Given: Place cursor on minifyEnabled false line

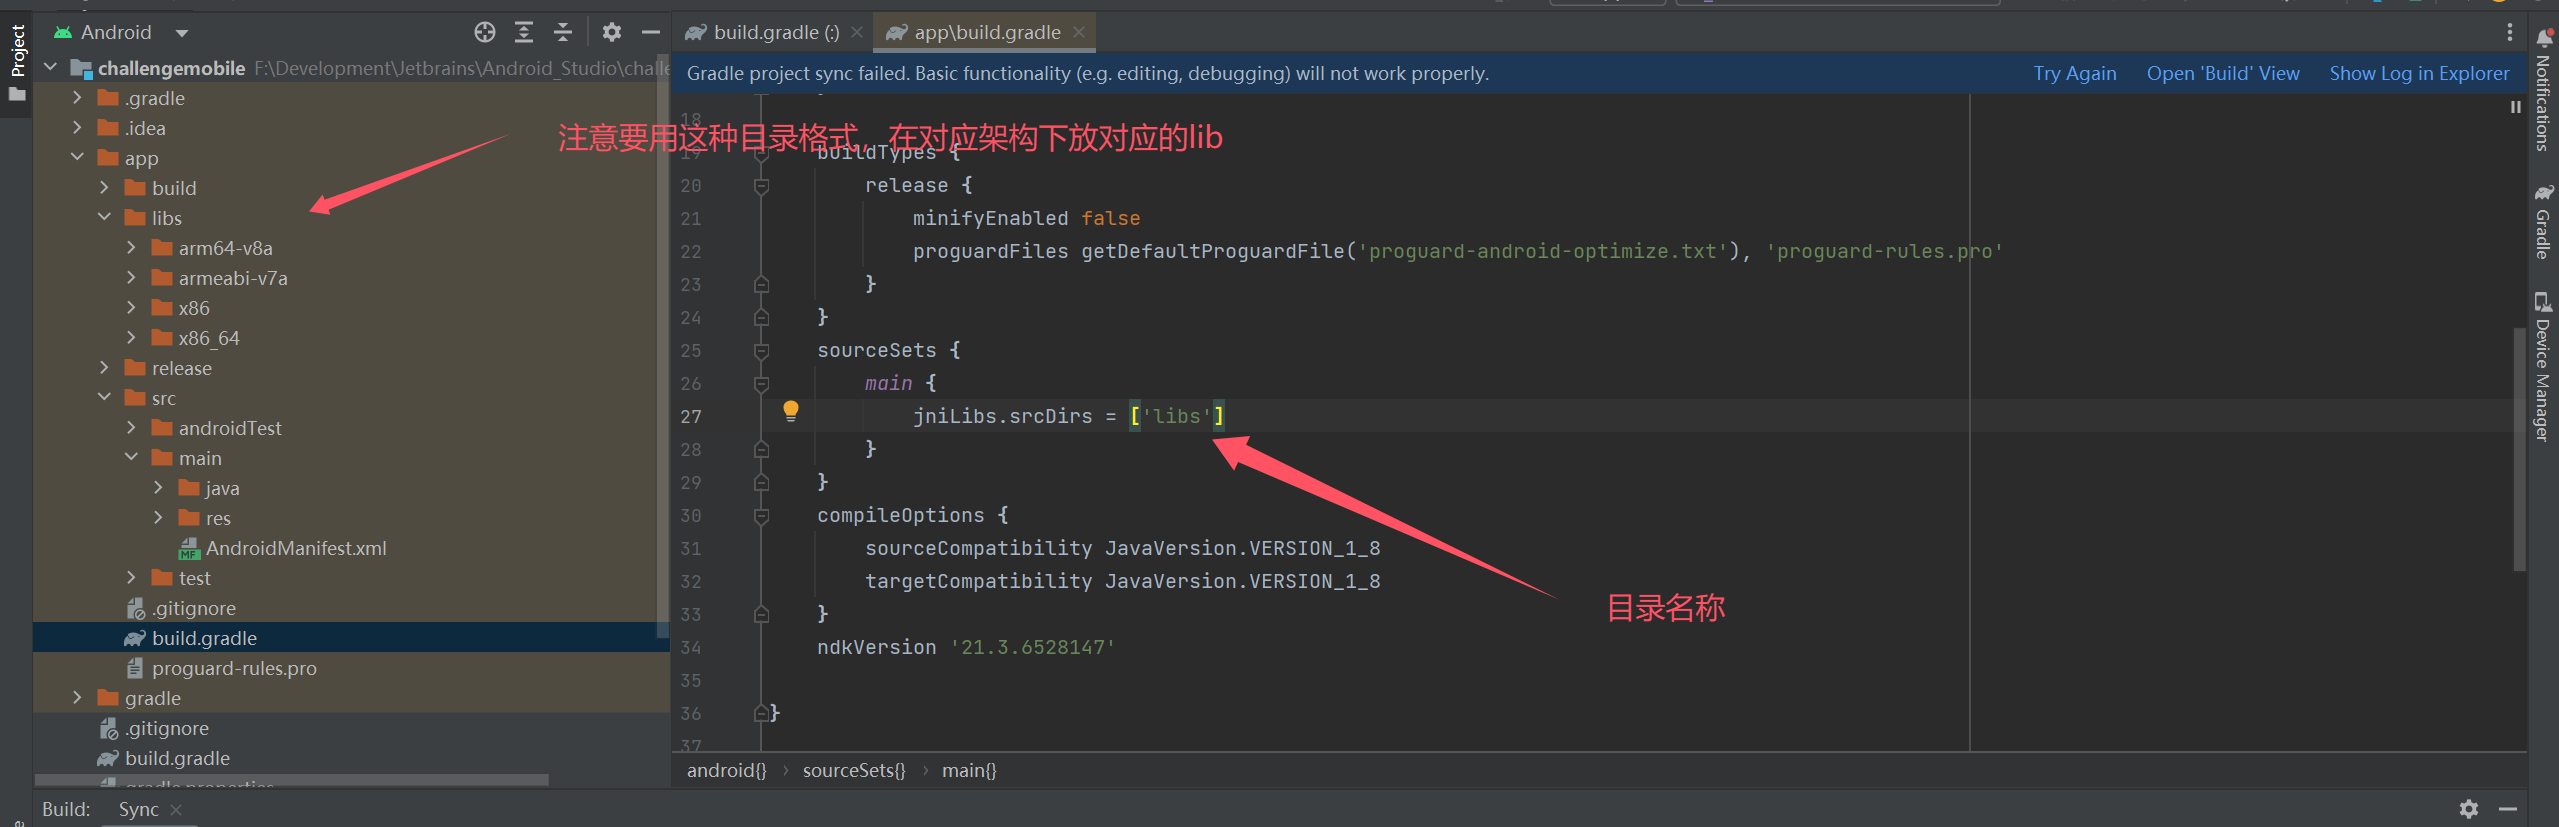Looking at the screenshot, I should click(x=1026, y=218).
